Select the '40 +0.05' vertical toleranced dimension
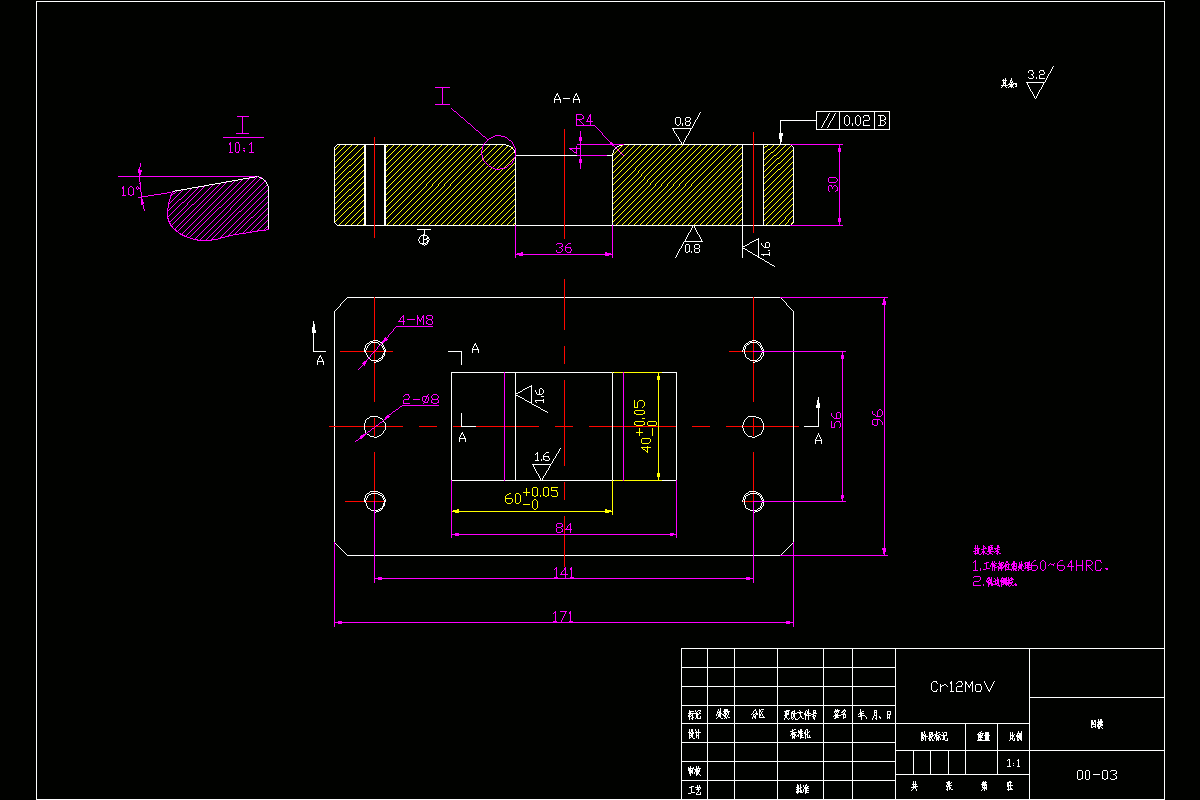The width and height of the screenshot is (1200, 800). [x=645, y=425]
